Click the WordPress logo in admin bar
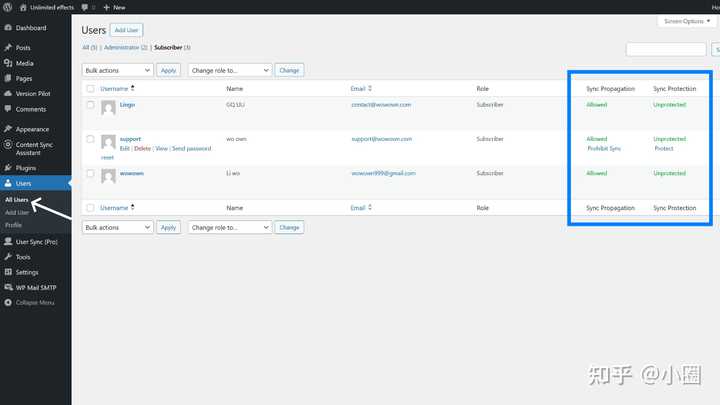This screenshot has height=405, width=720. [8, 7]
